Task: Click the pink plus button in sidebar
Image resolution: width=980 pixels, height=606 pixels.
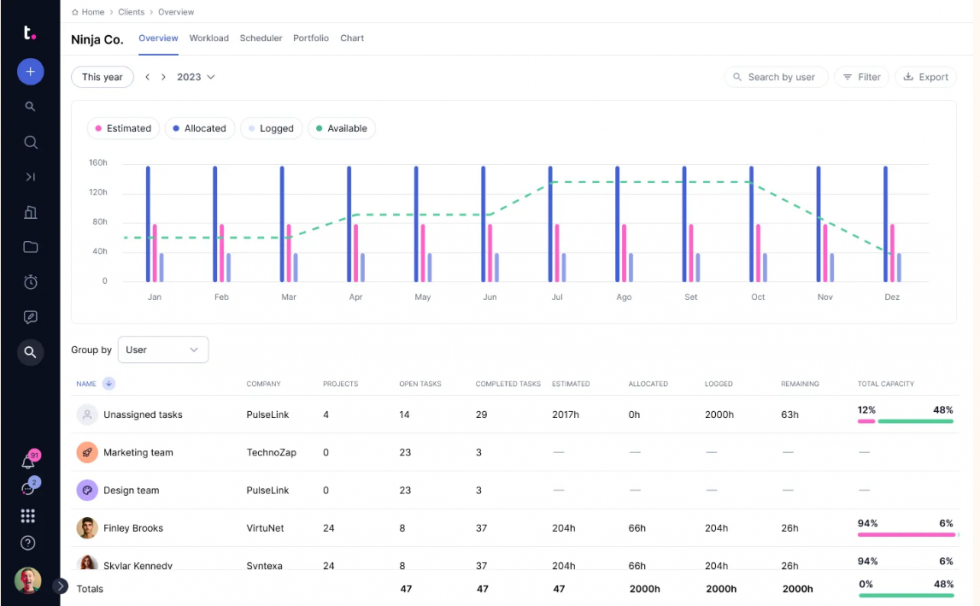Action: 30,71
